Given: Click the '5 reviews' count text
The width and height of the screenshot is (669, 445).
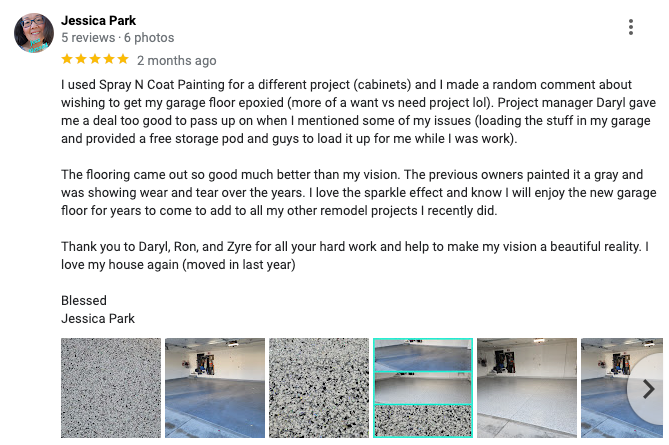Looking at the screenshot, I should point(88,37).
